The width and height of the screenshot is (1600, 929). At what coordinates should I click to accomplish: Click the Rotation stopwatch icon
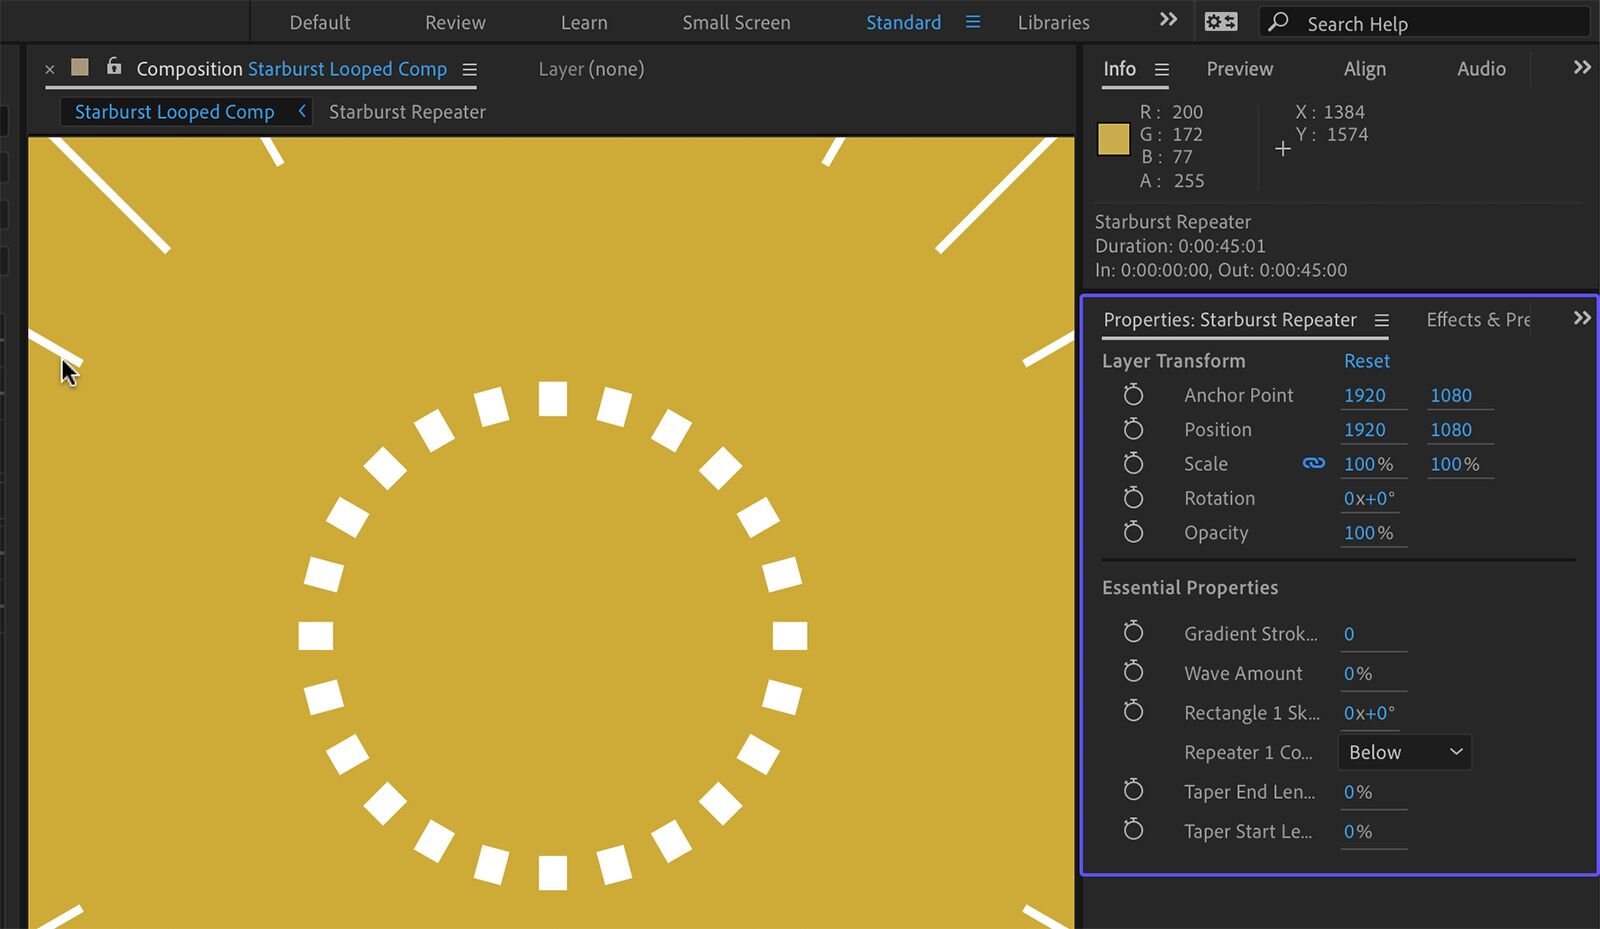click(x=1133, y=497)
